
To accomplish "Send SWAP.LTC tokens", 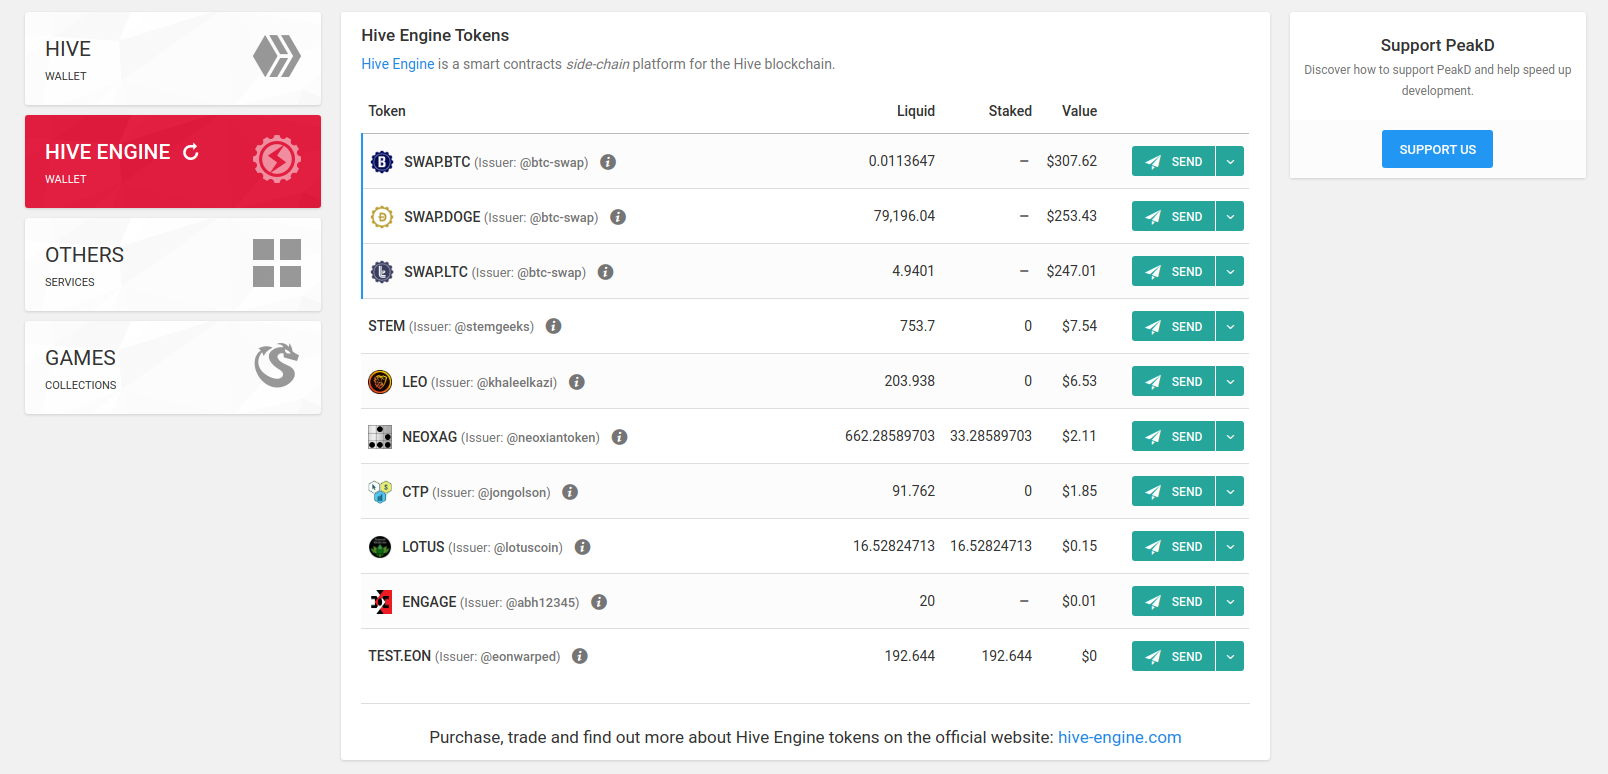I will pyautogui.click(x=1173, y=271).
